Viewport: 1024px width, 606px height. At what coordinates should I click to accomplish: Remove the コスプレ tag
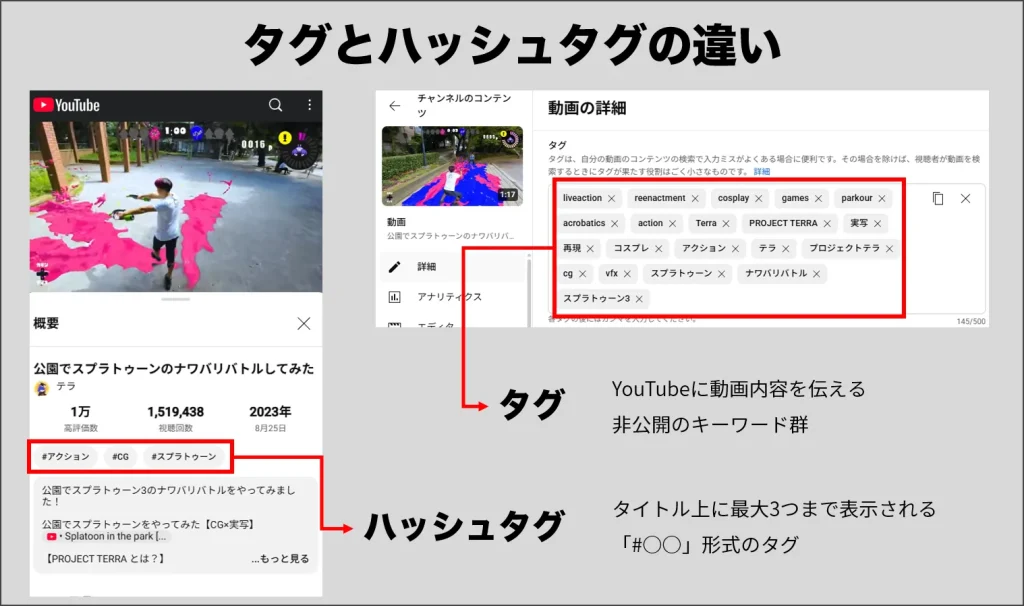(658, 249)
